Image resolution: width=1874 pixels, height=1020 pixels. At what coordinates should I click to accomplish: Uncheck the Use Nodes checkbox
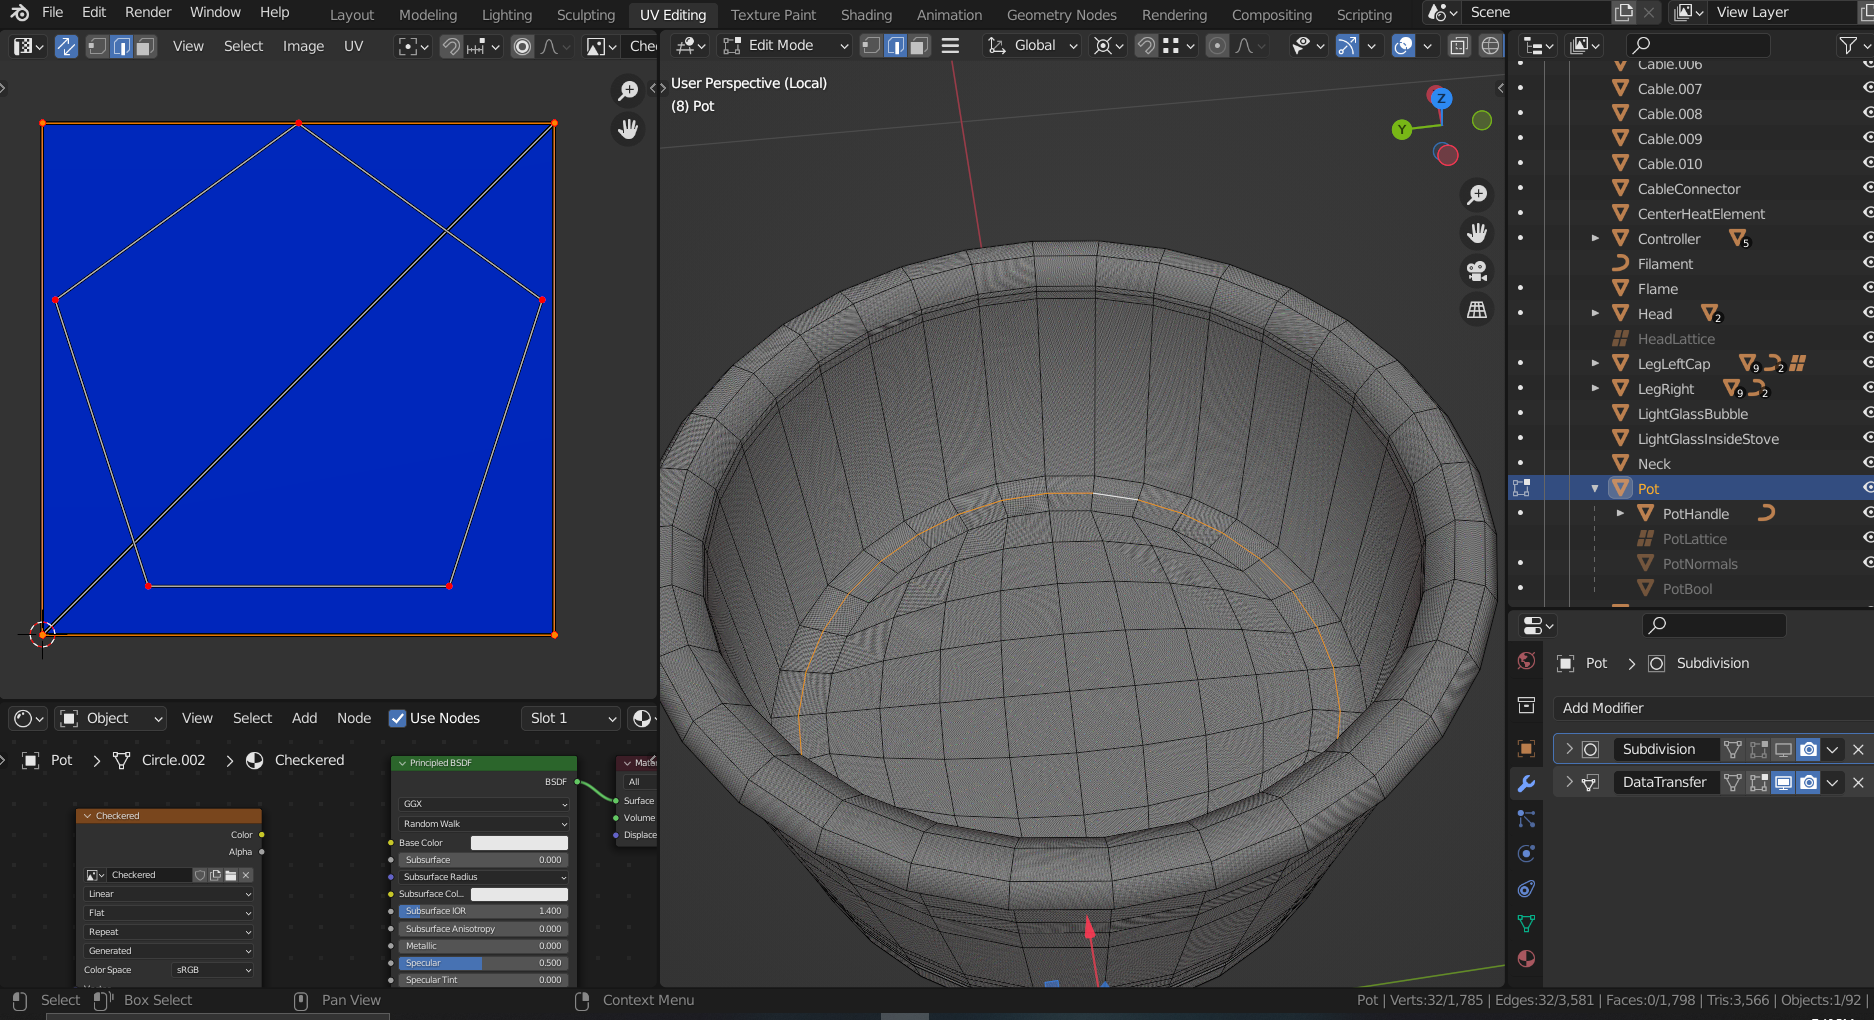pos(398,718)
